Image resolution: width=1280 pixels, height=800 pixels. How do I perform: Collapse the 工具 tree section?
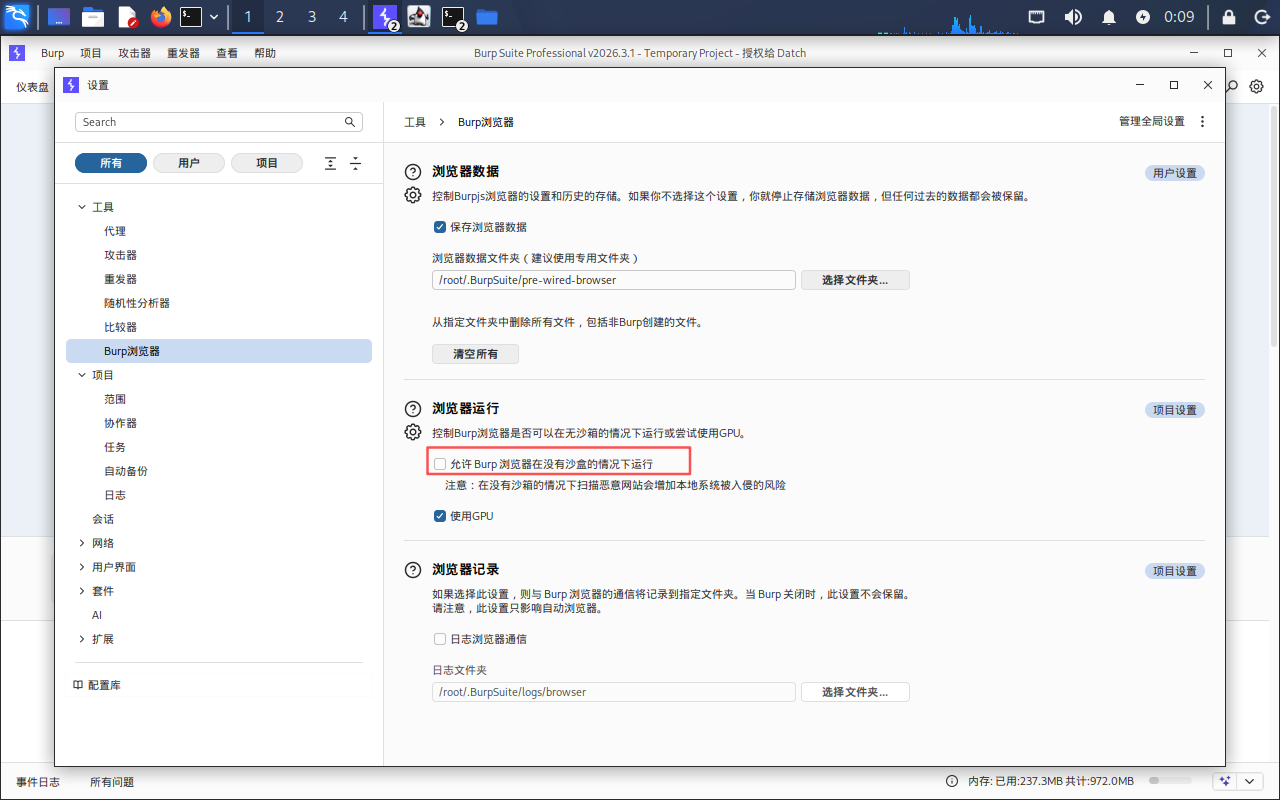click(x=82, y=207)
